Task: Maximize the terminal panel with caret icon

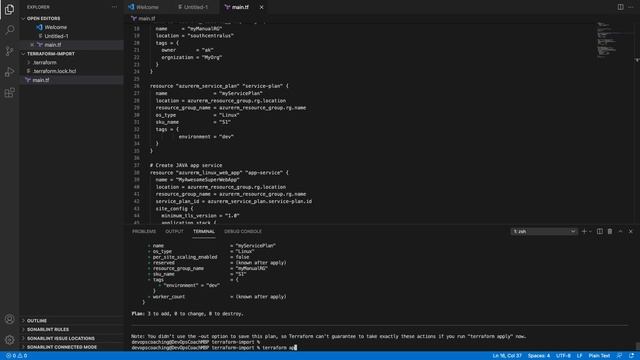Action: click(620, 231)
